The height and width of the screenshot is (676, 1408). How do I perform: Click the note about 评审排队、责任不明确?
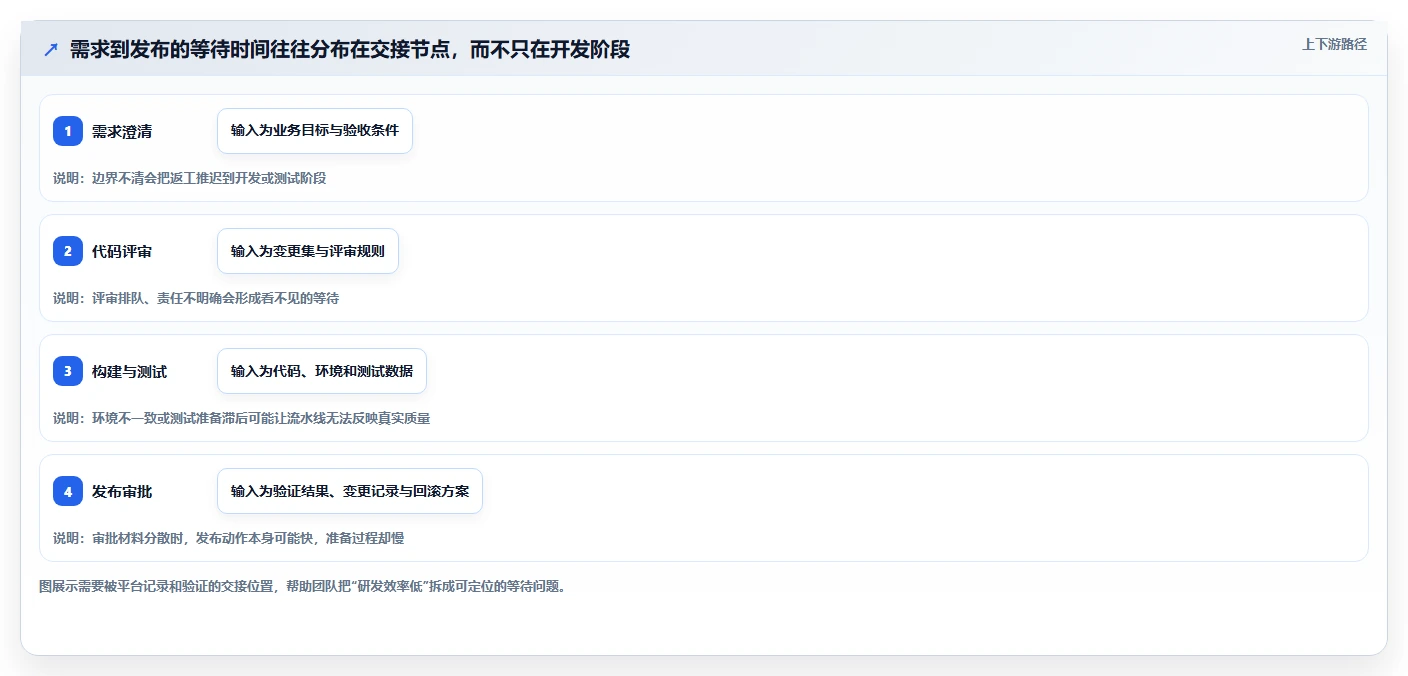click(x=196, y=298)
